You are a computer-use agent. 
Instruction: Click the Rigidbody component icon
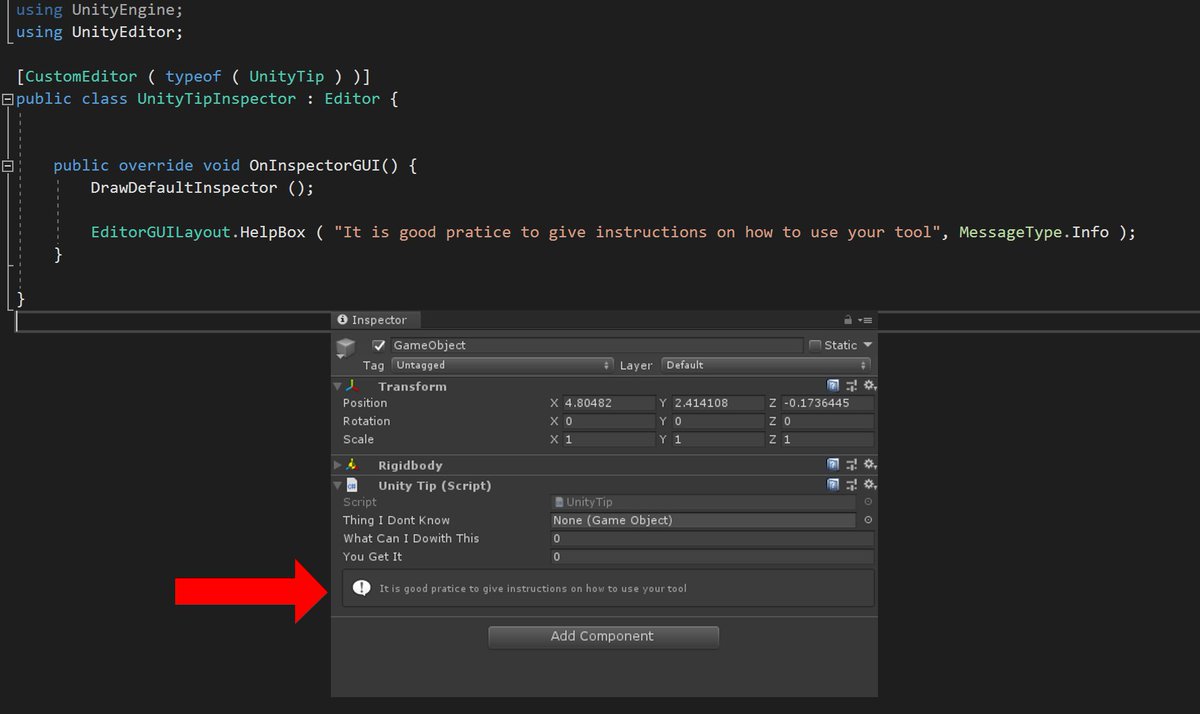click(352, 465)
